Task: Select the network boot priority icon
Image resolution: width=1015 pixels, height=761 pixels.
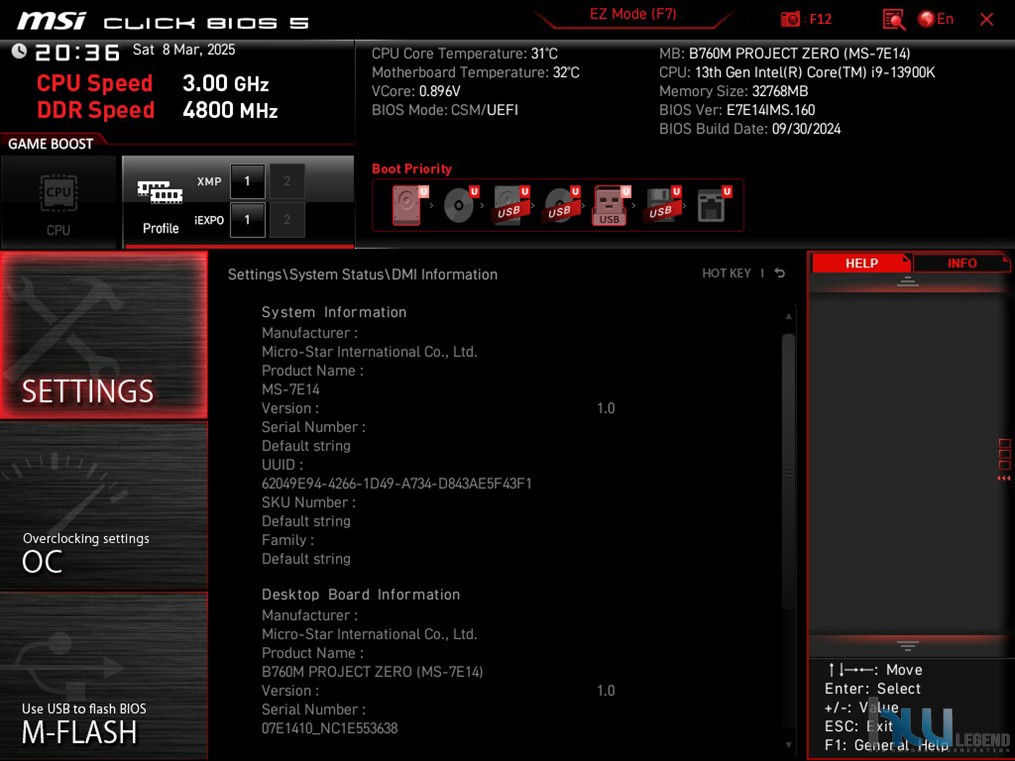Action: click(713, 205)
